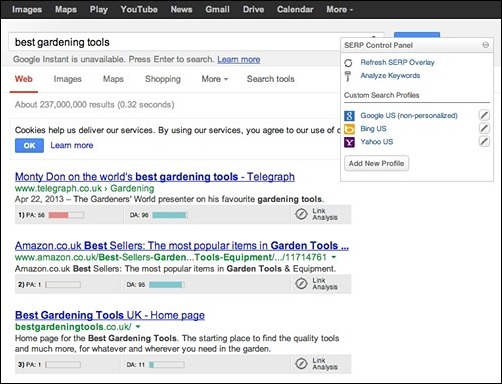Viewport: 502px width, 384px height.
Task: Click Link Analysis for the bestgardeningtools result
Action: point(325,364)
